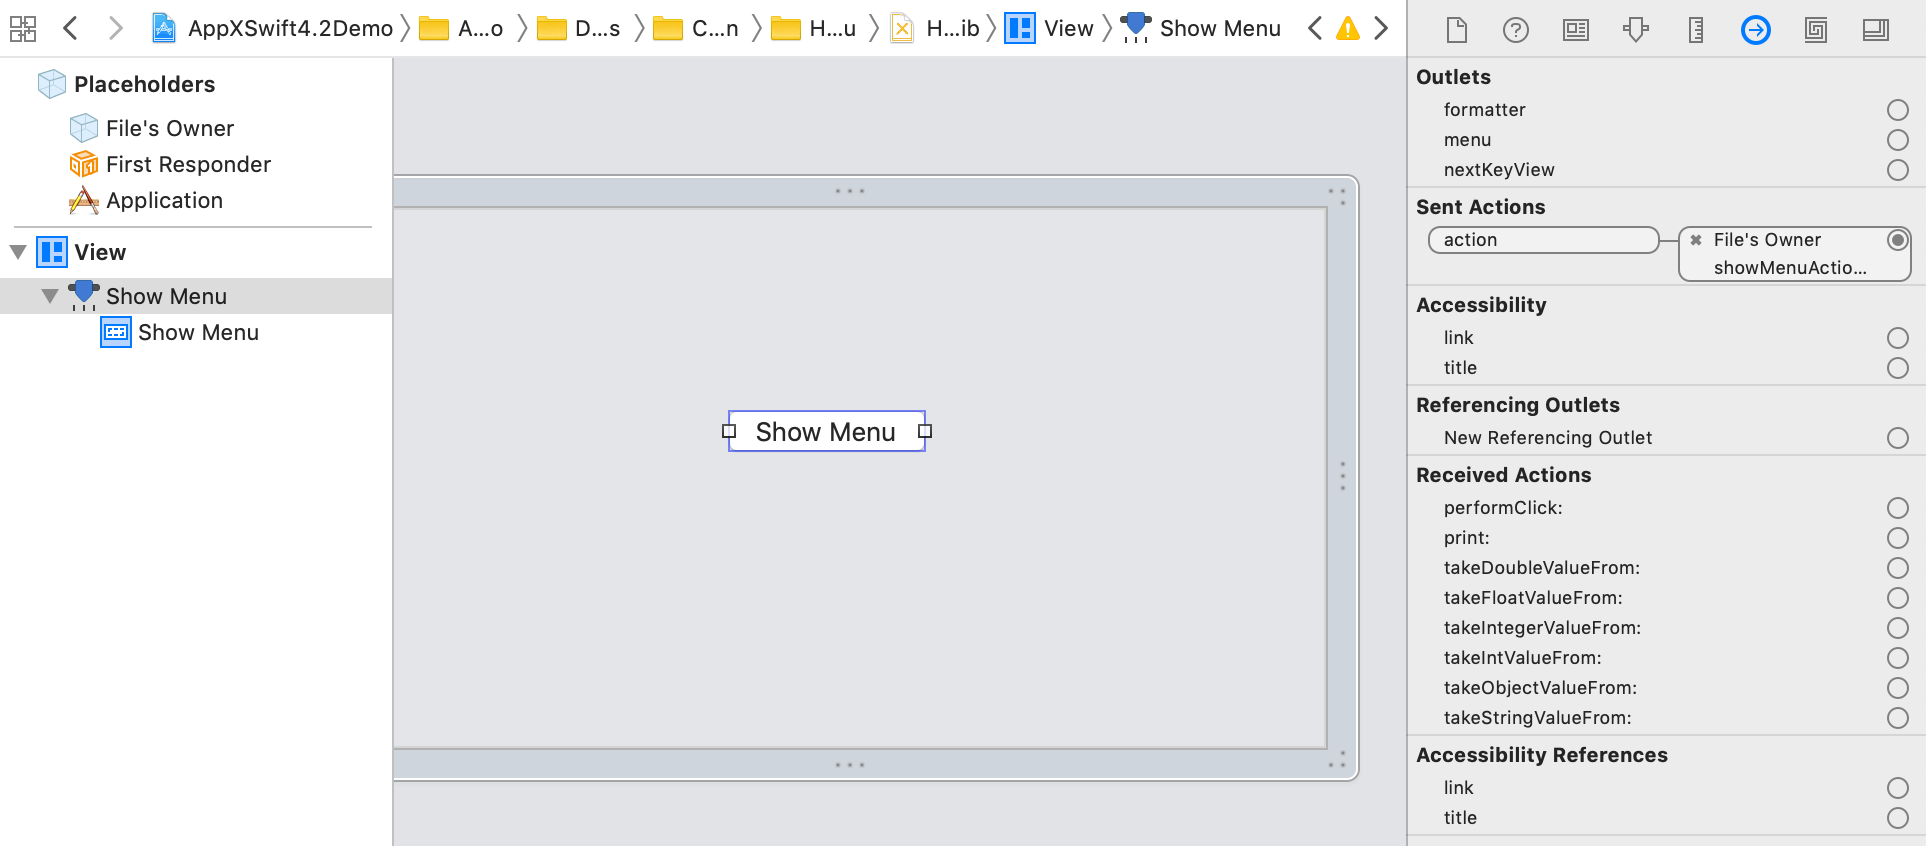
Task: Collapse the View disclosure triangle in the outline
Action: 18,252
